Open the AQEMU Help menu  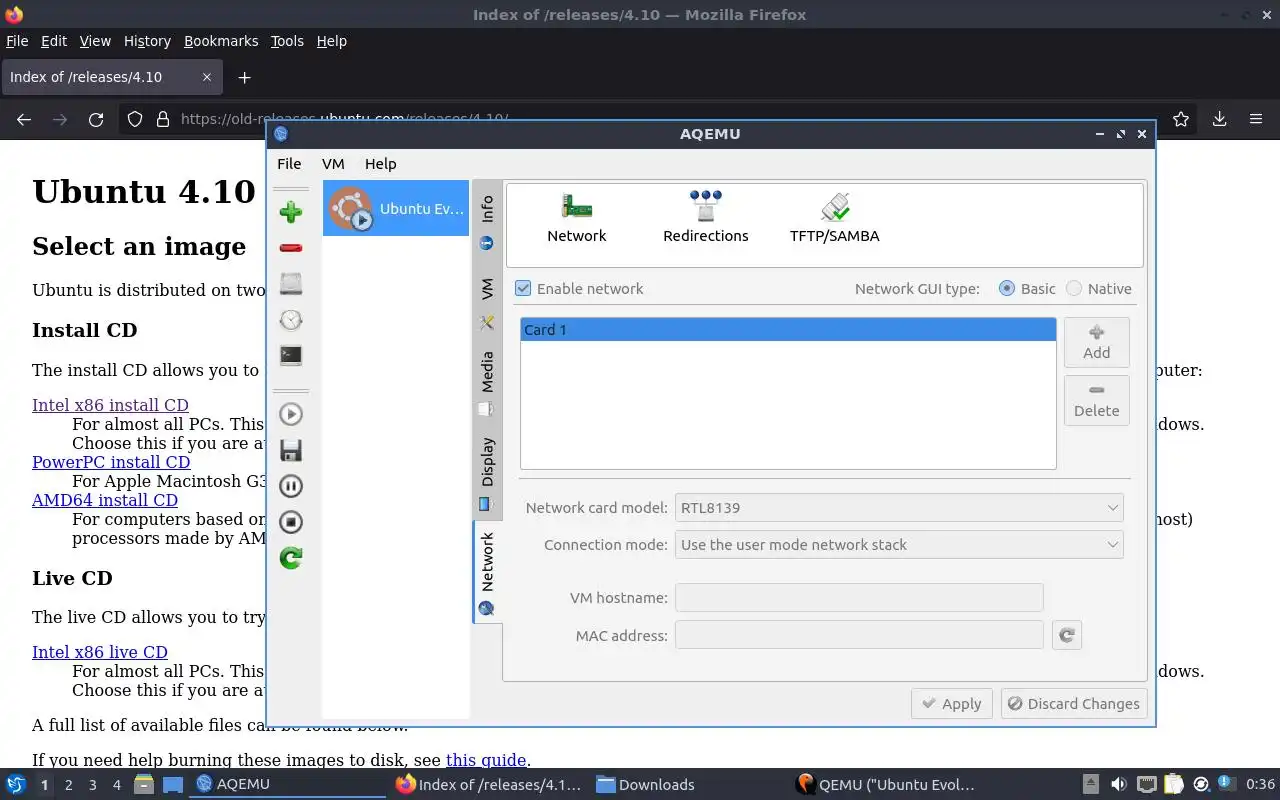point(380,164)
